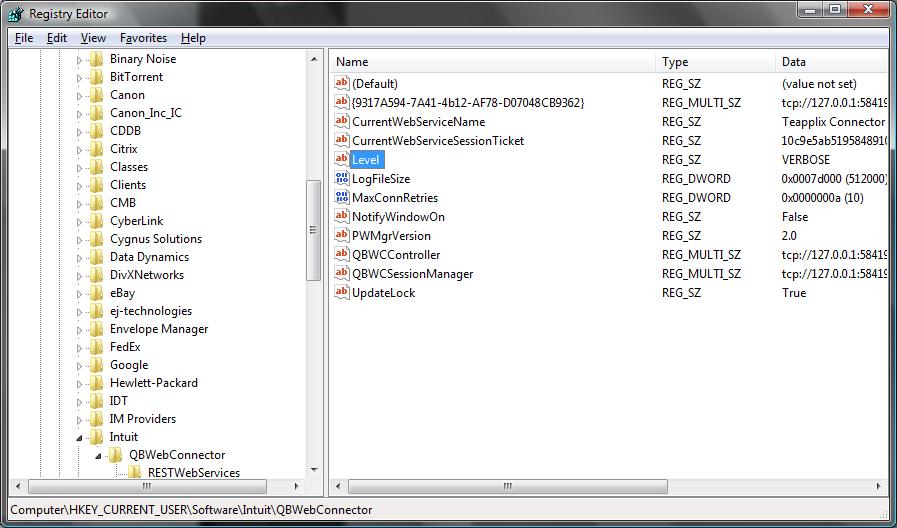Click the icon beside NotifyWindowOn
Image resolution: width=897 pixels, height=528 pixels.
342,216
